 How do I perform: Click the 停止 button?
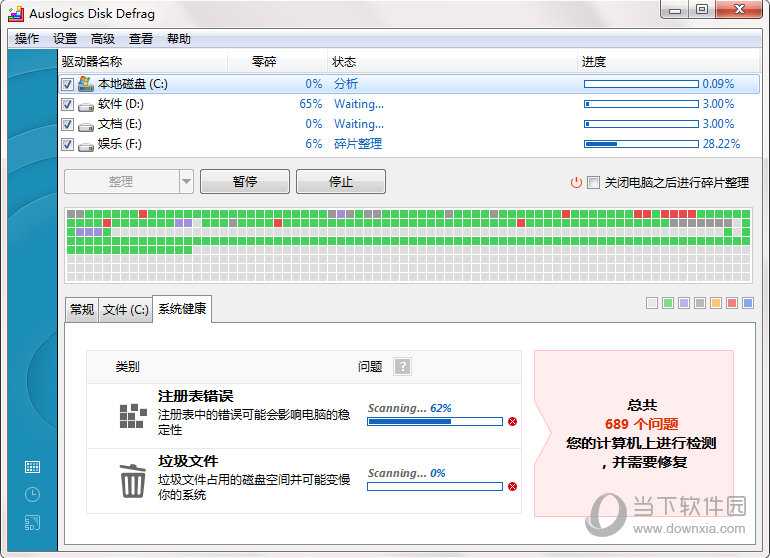(x=341, y=182)
